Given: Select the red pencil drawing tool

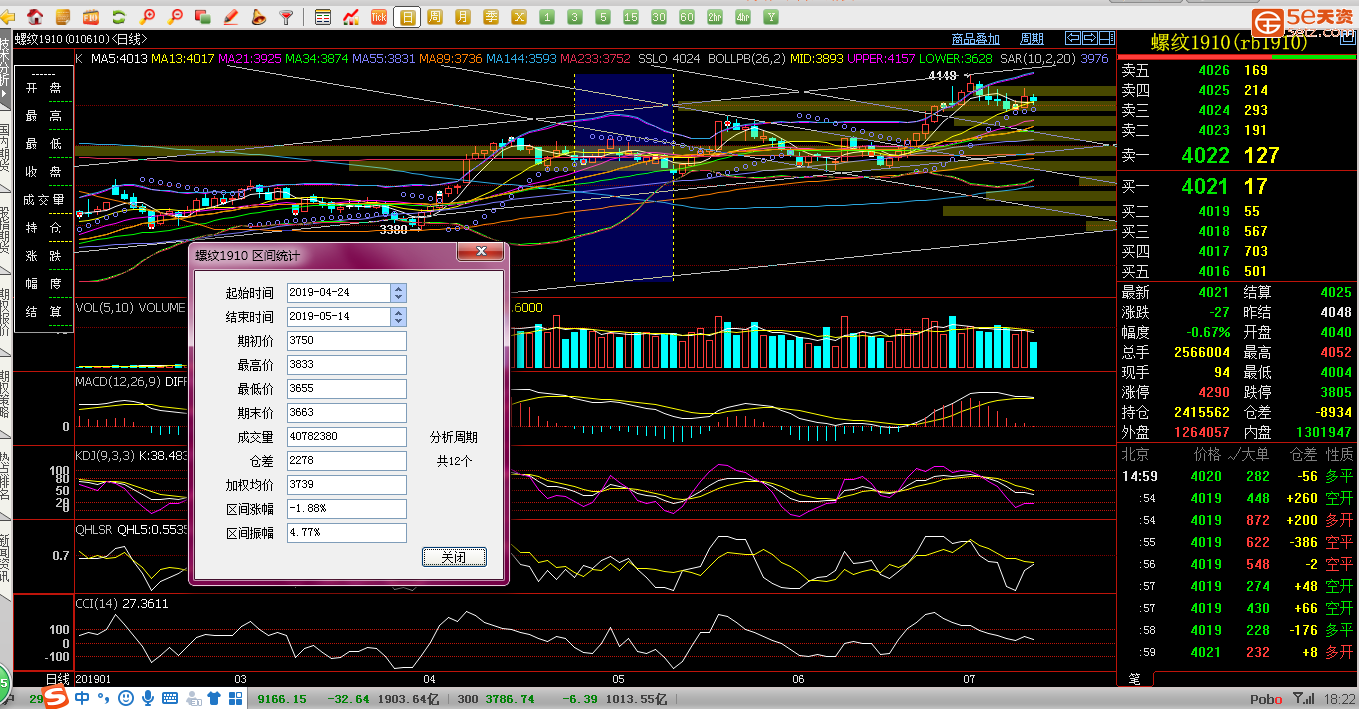Looking at the screenshot, I should coord(231,17).
